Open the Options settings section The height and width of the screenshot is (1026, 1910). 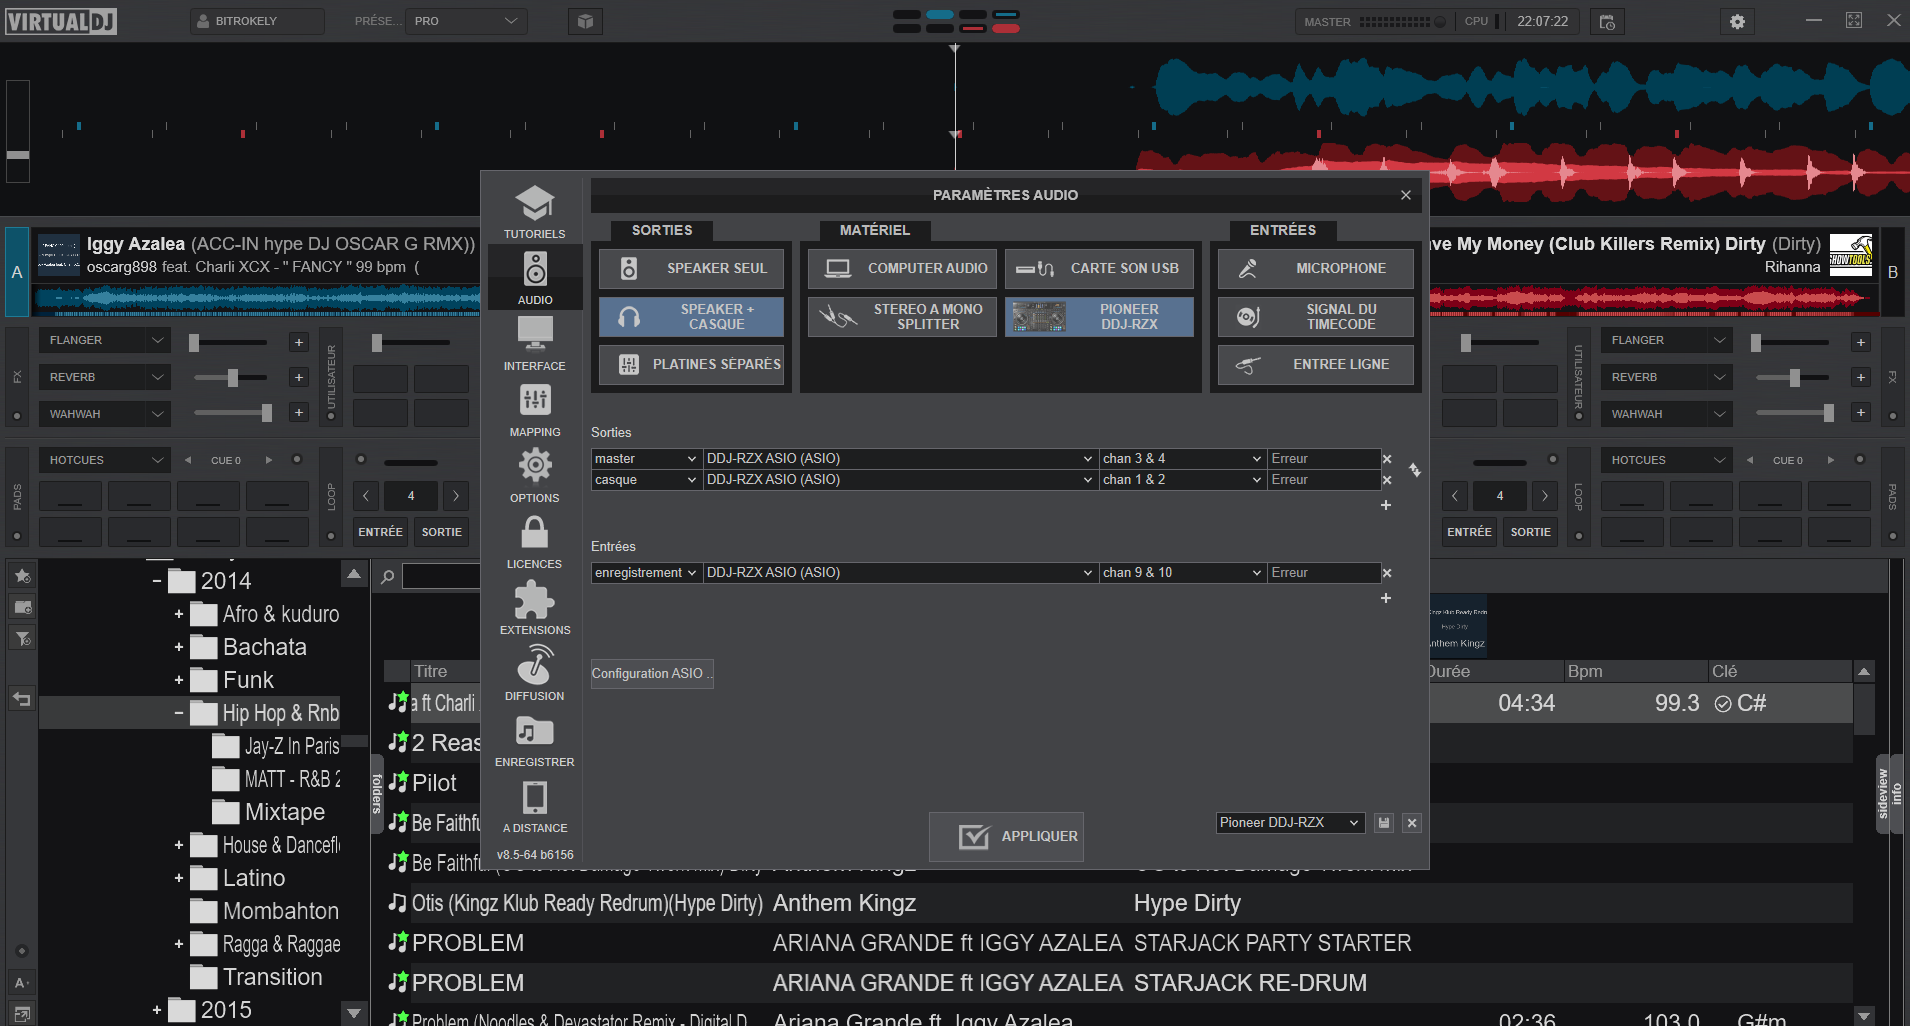click(535, 476)
